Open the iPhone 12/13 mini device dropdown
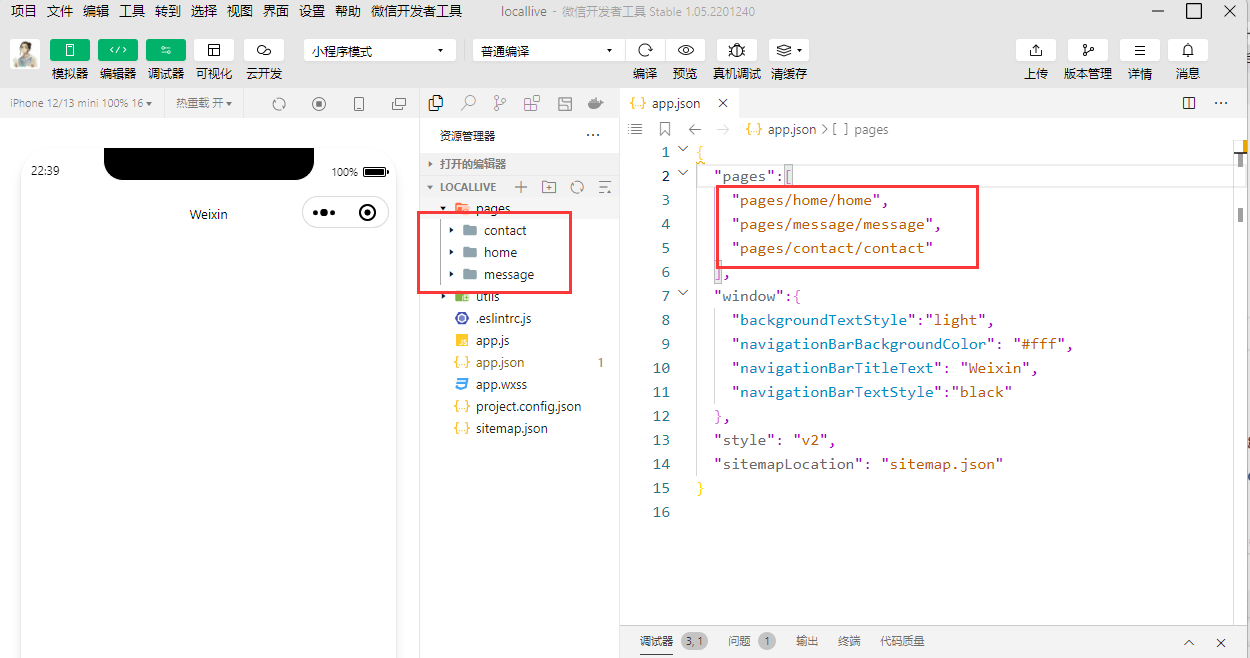This screenshot has height=658, width=1250. click(81, 103)
